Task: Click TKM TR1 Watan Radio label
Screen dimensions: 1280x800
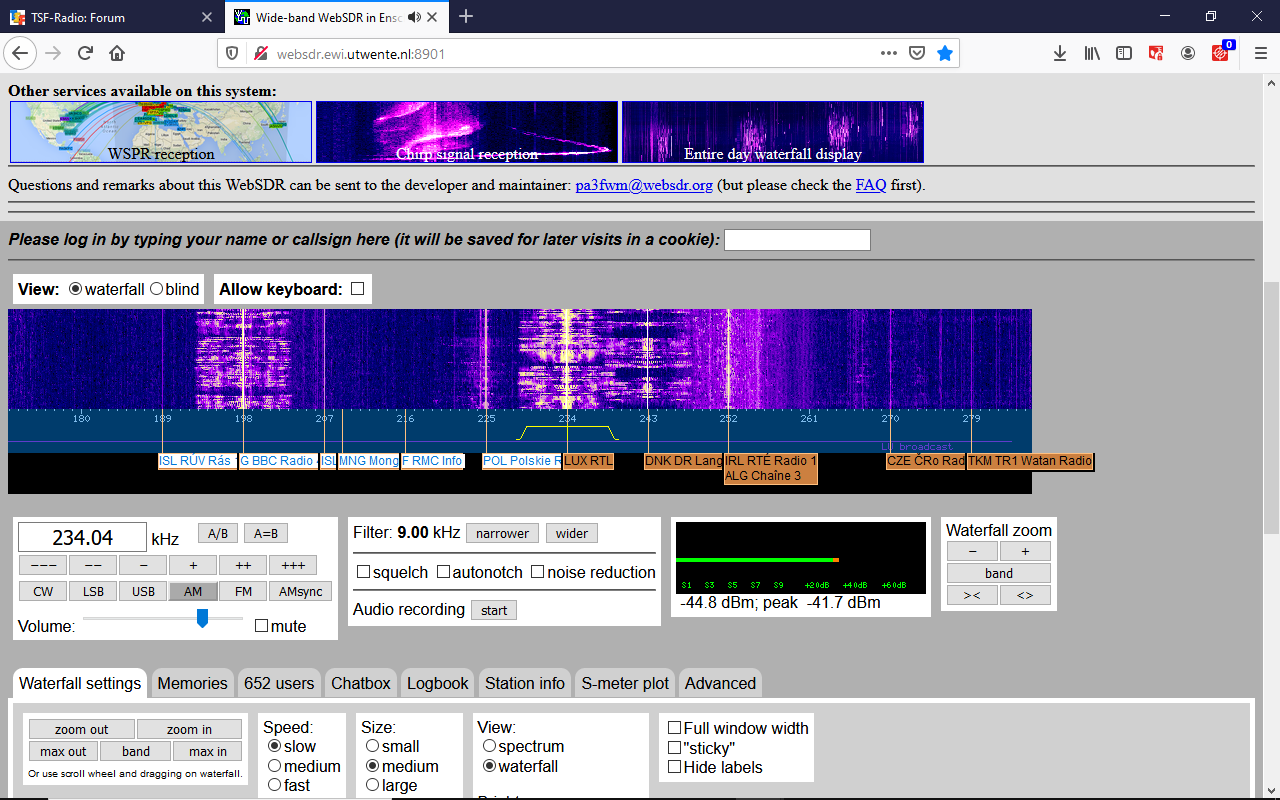Action: pos(1030,461)
